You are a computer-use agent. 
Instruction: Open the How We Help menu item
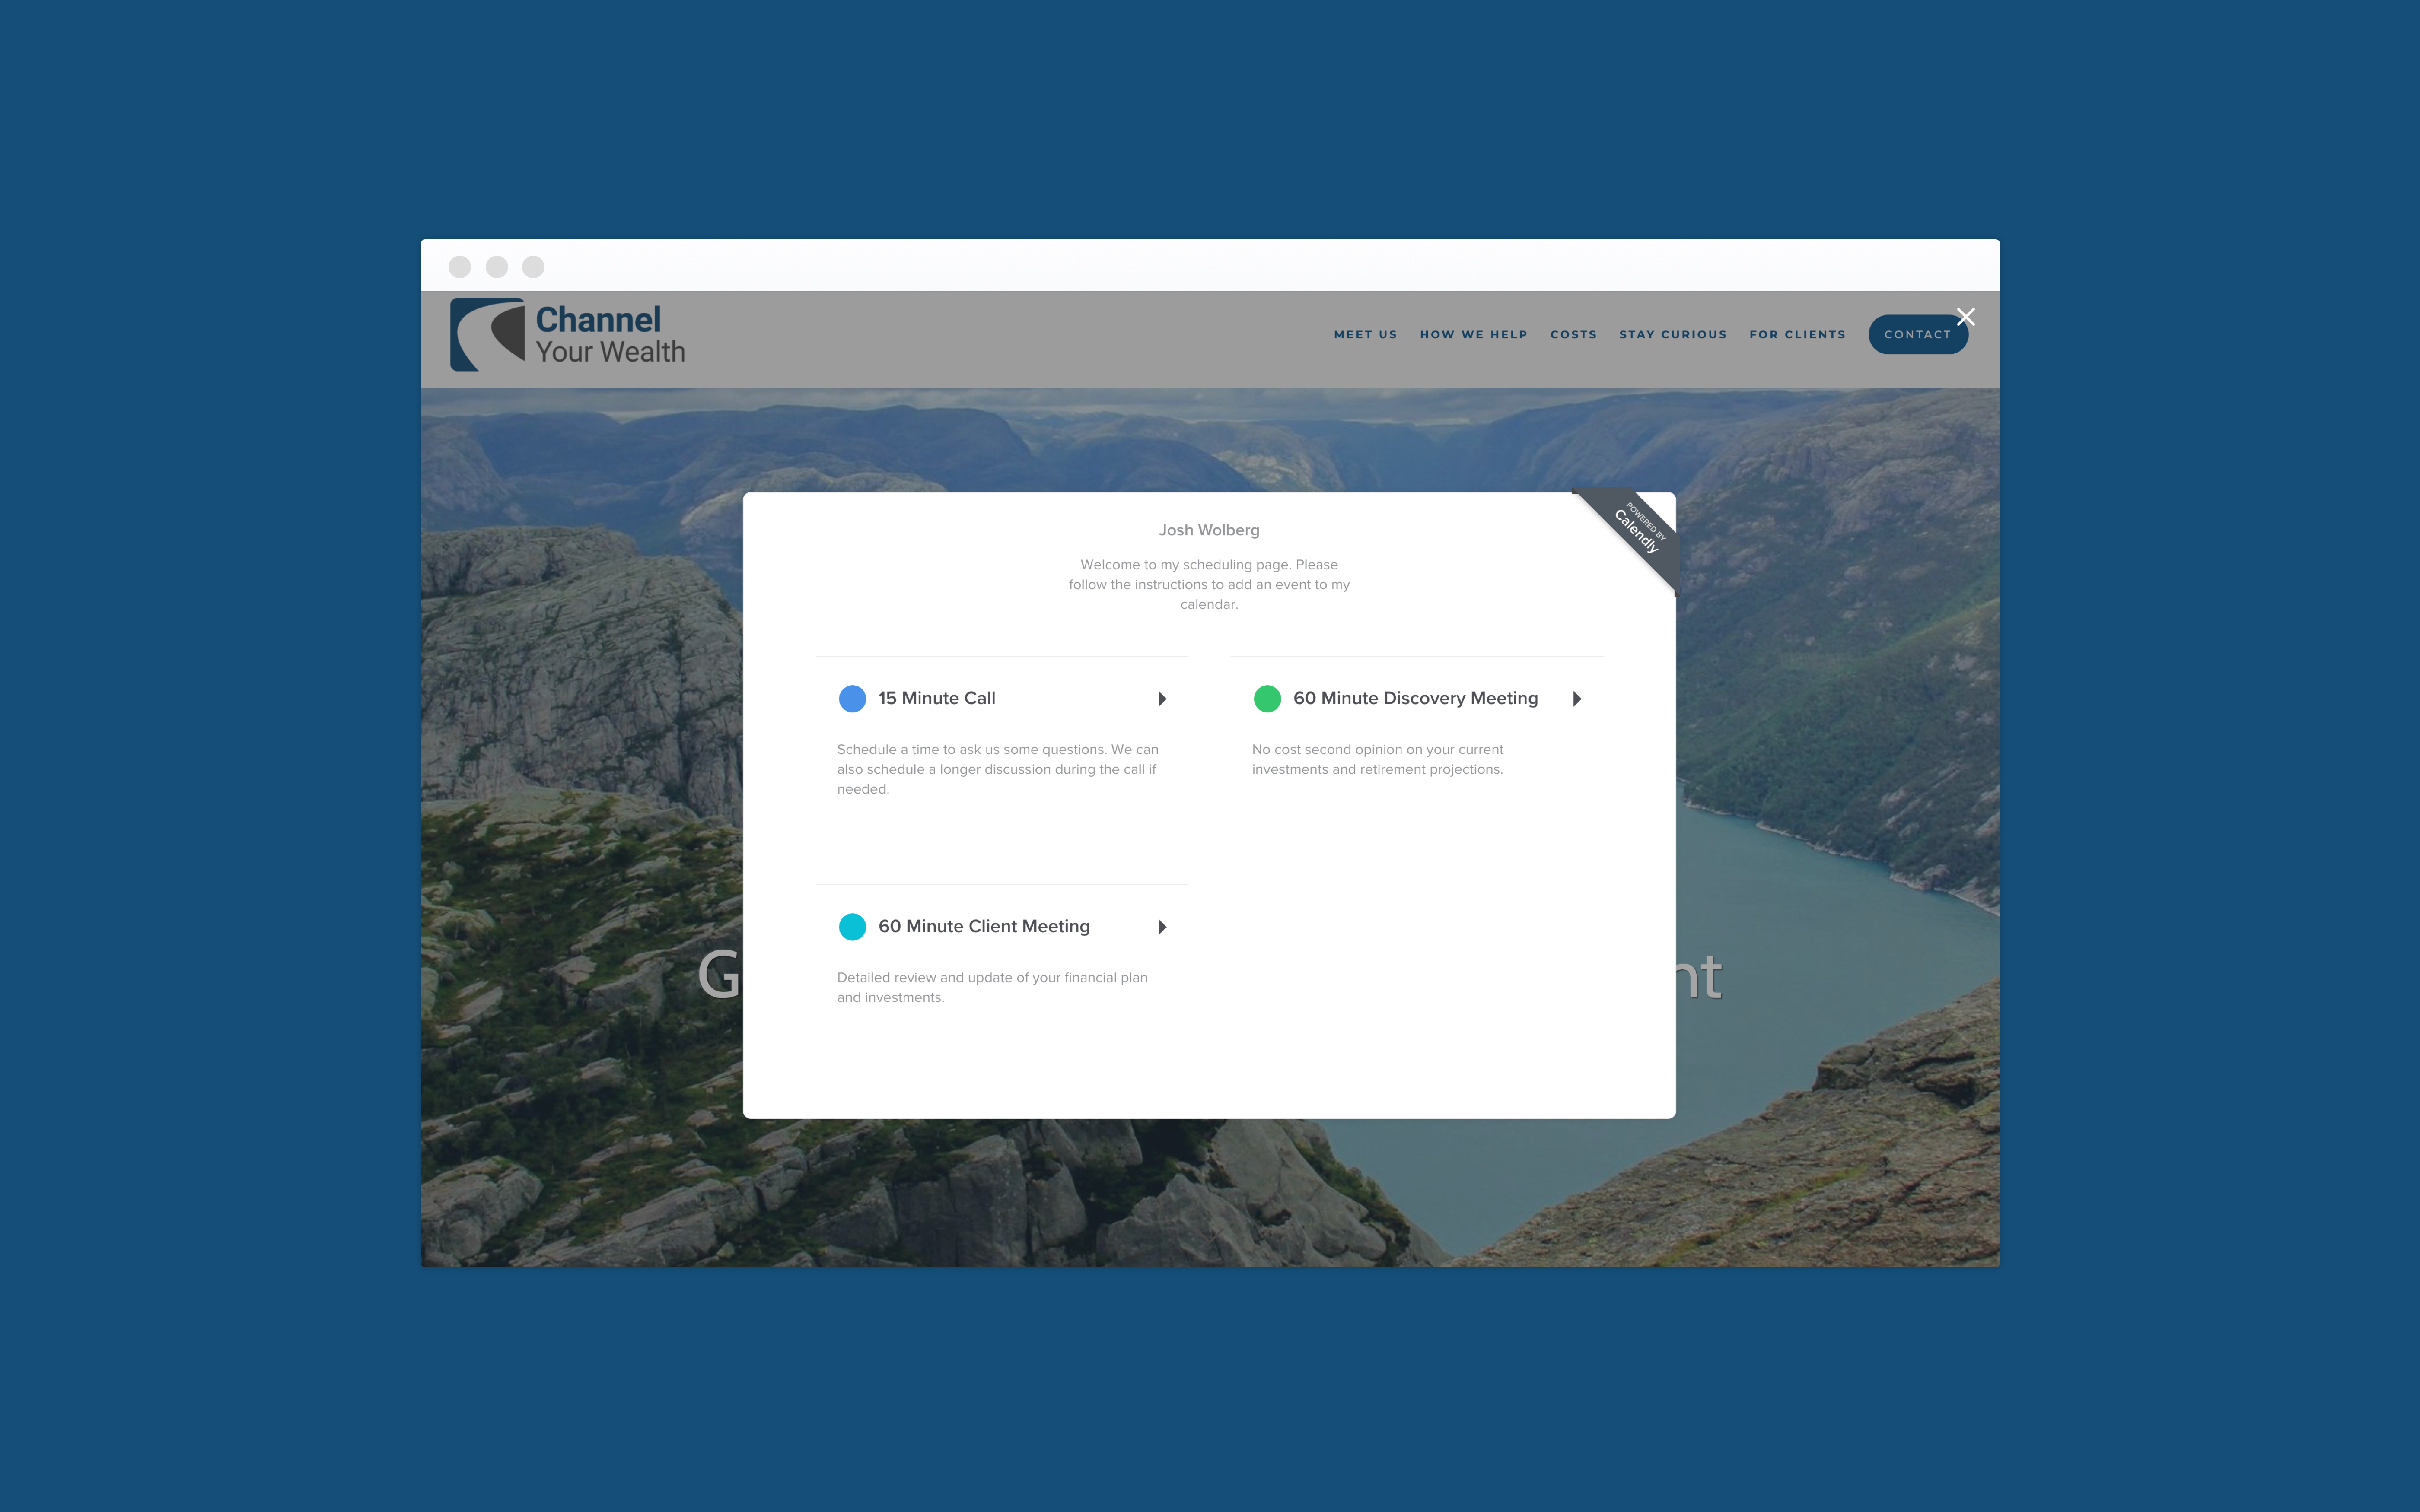click(1473, 335)
